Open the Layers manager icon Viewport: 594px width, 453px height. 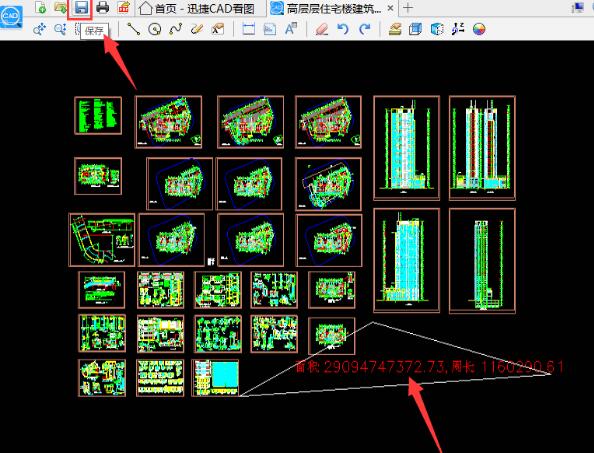[x=395, y=29]
